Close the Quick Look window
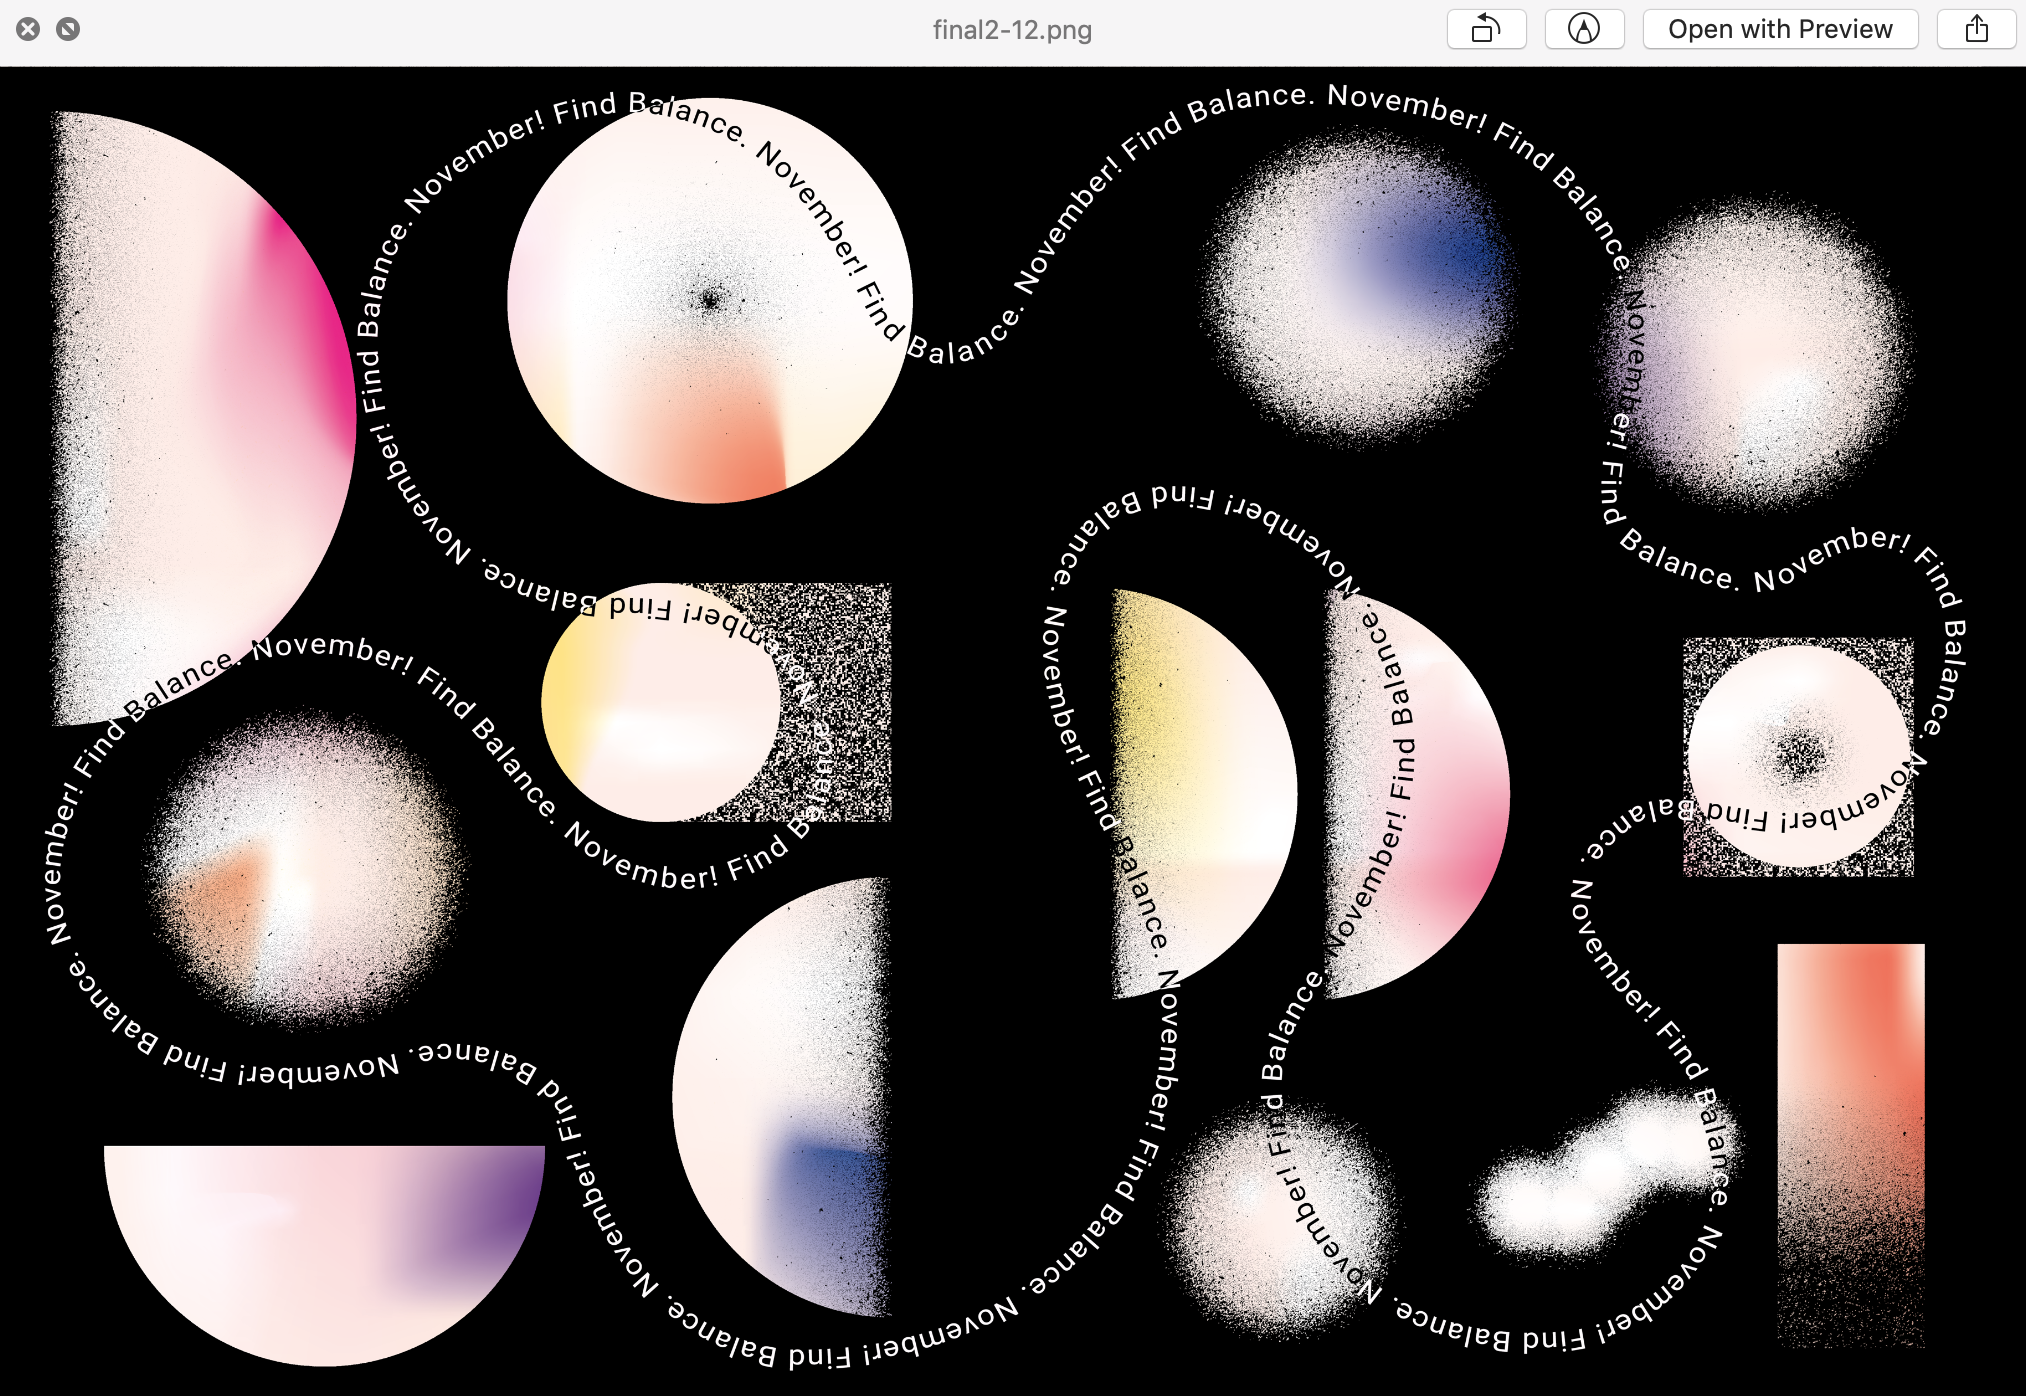This screenshot has width=2026, height=1396. (28, 29)
